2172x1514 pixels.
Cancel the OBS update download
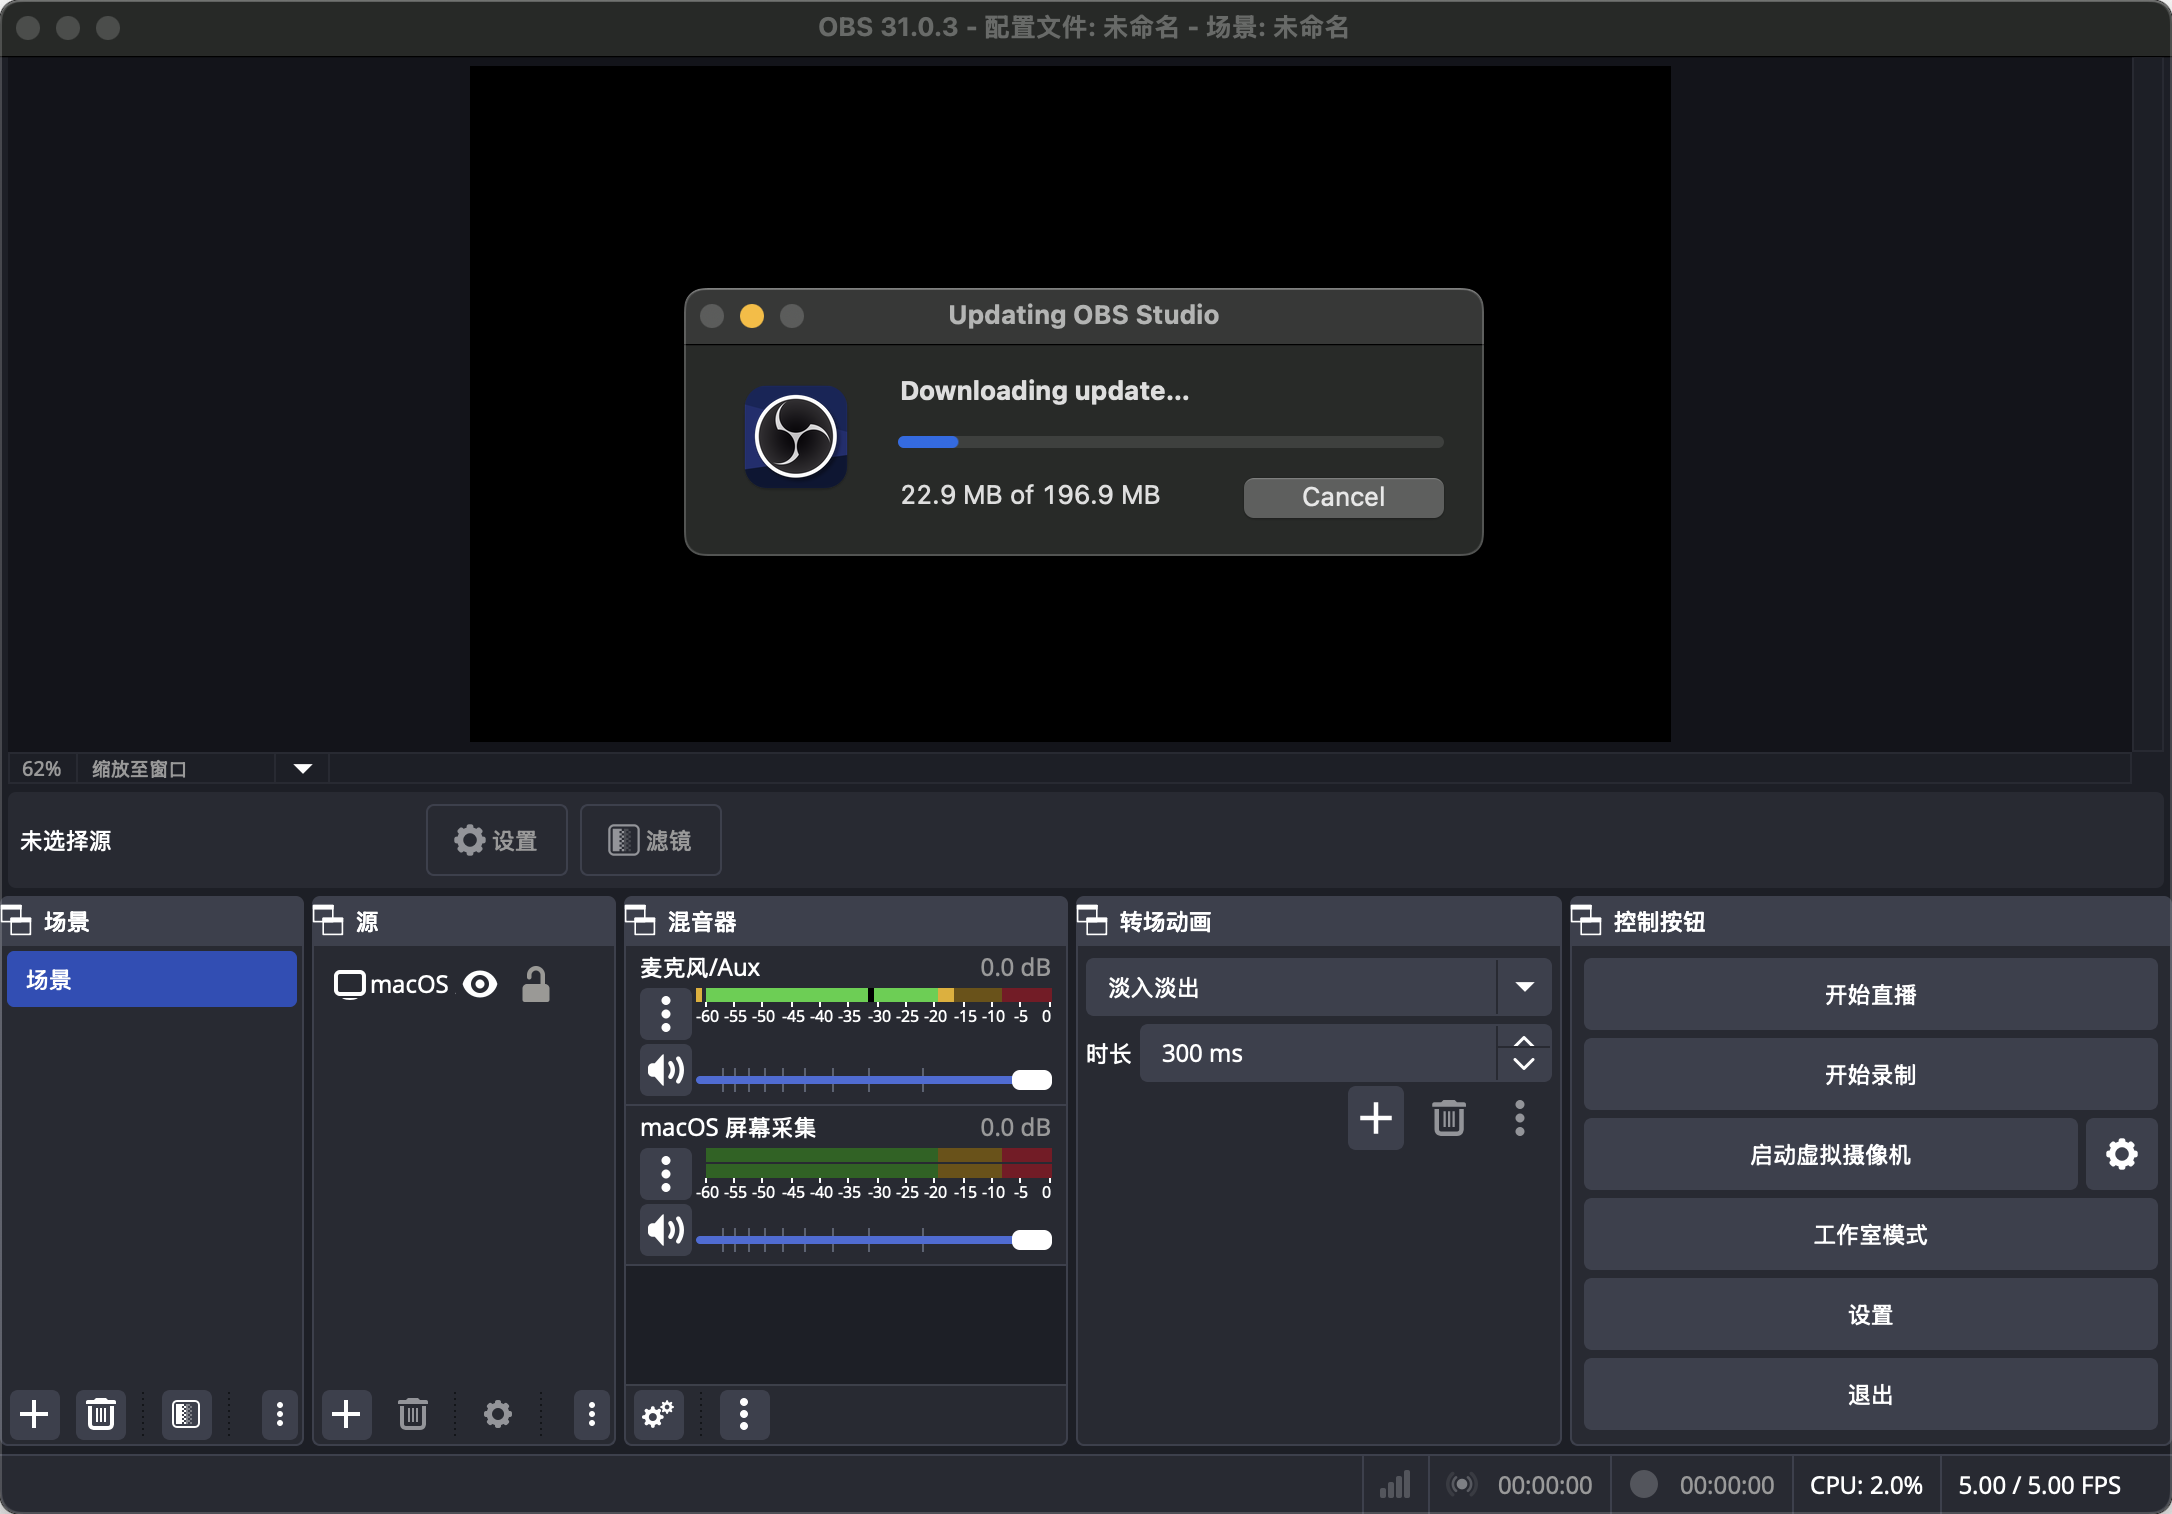(x=1343, y=497)
